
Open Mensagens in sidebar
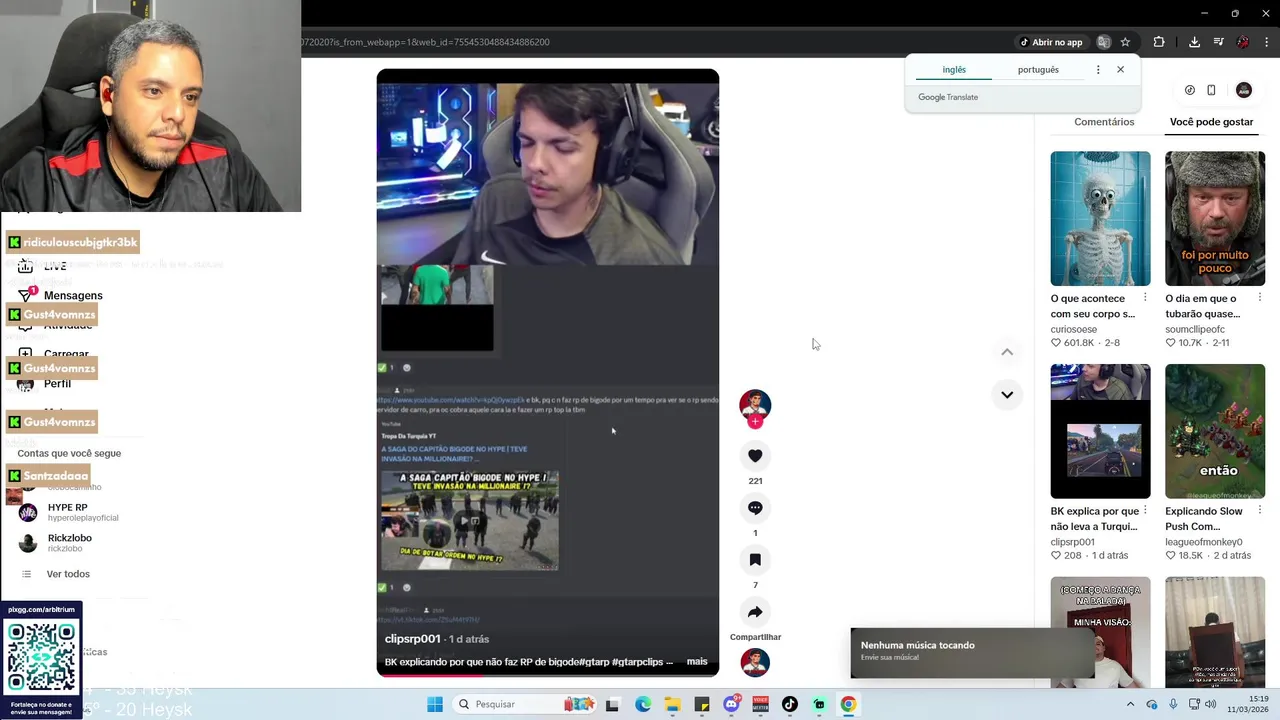point(73,296)
